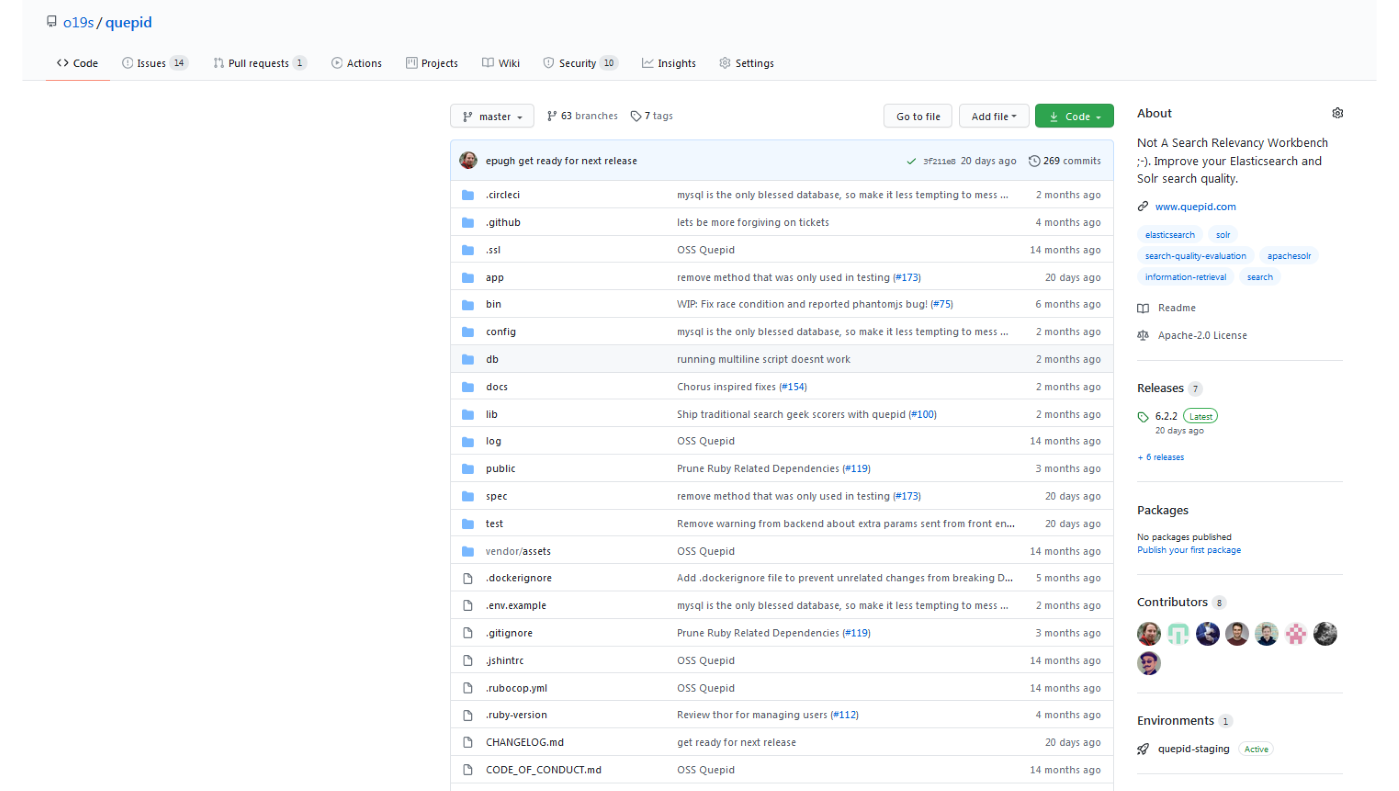Click the folder icon for app
This screenshot has height=791, width=1399.
[467, 277]
